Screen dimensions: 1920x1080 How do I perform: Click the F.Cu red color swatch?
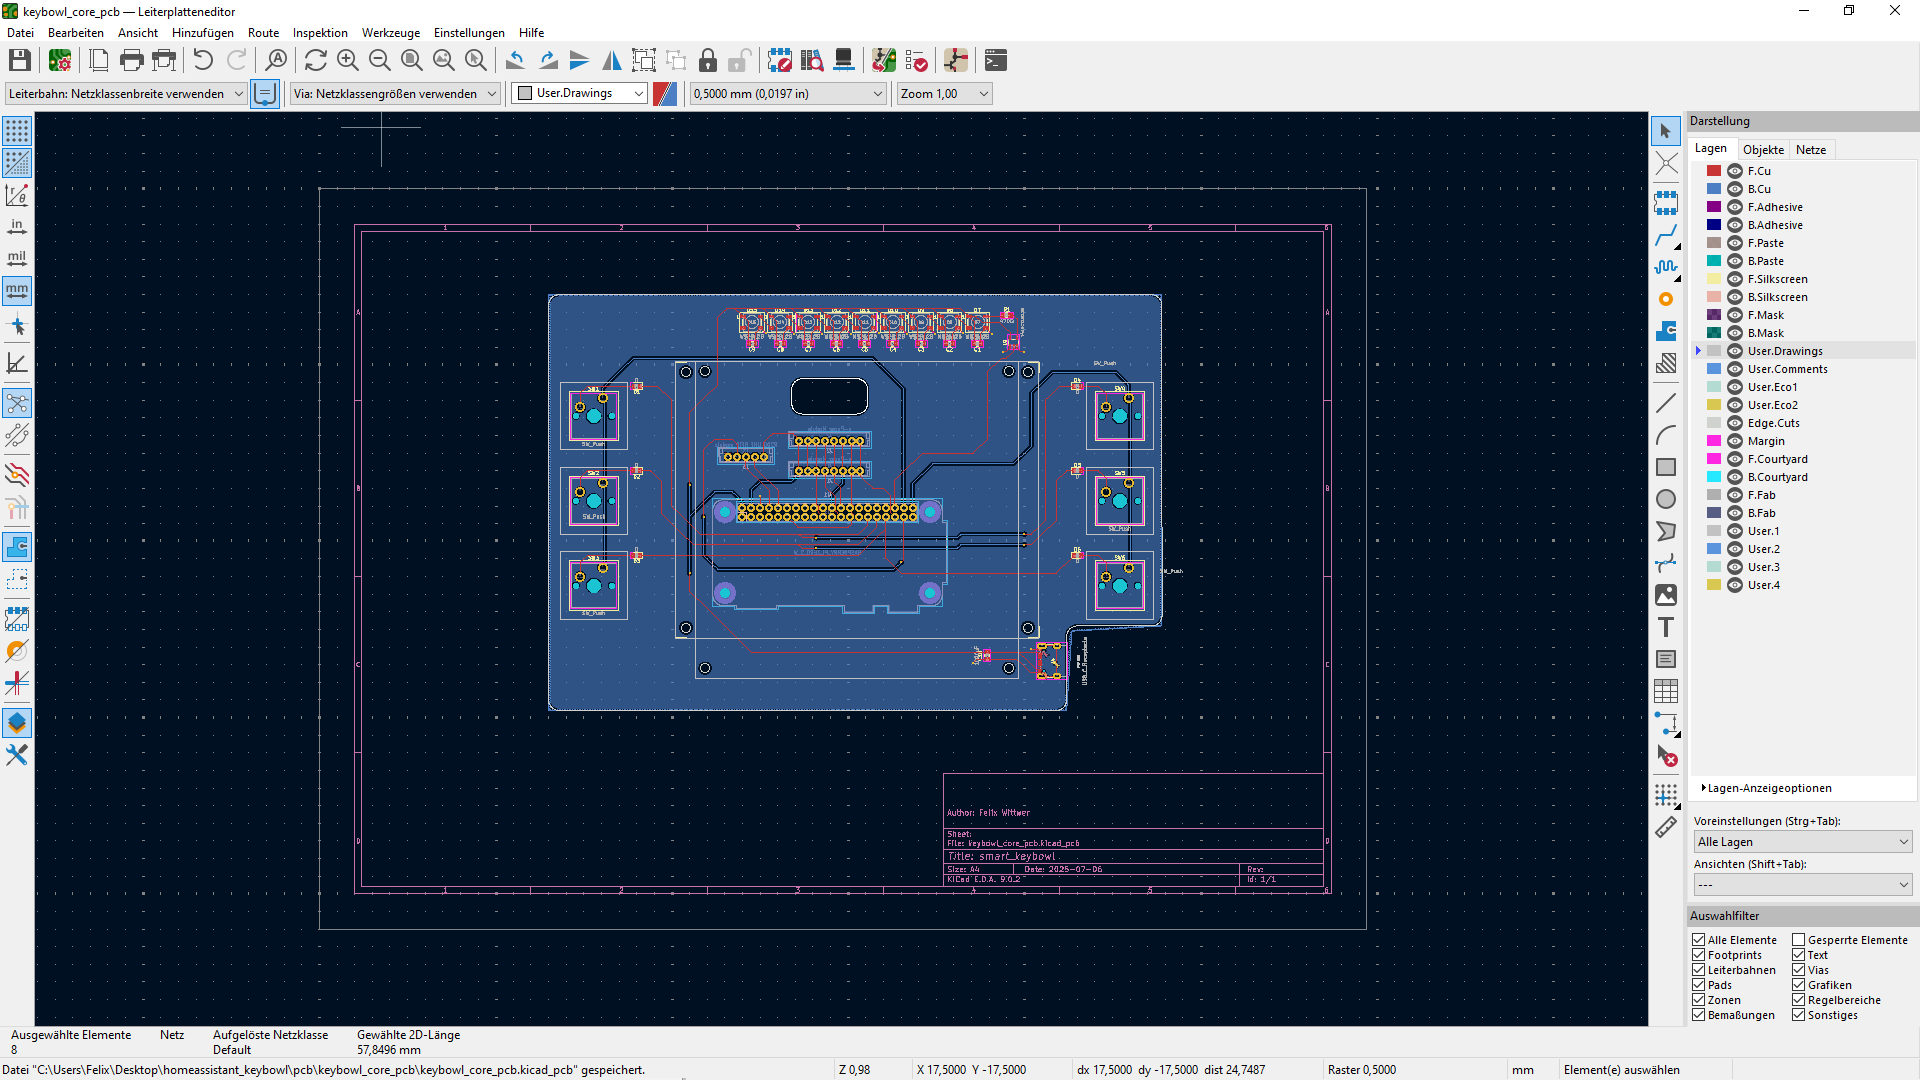click(x=1714, y=171)
